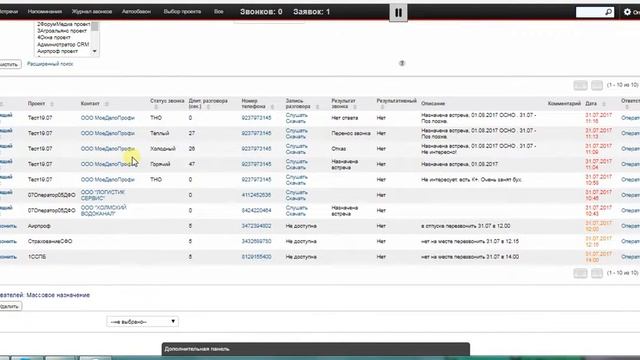This screenshot has height=360, width=640.
Task: Click Слушать in the Горячий row
Action: tap(296, 162)
